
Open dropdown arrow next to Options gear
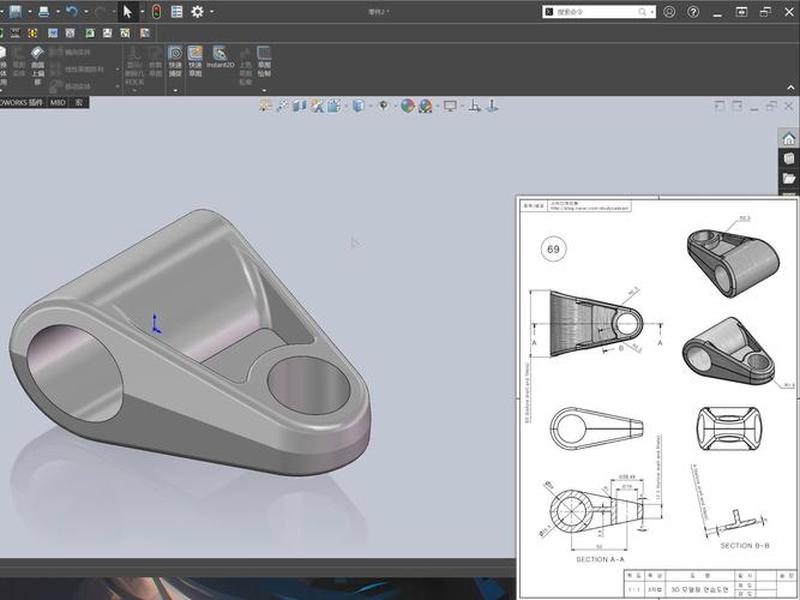click(212, 11)
